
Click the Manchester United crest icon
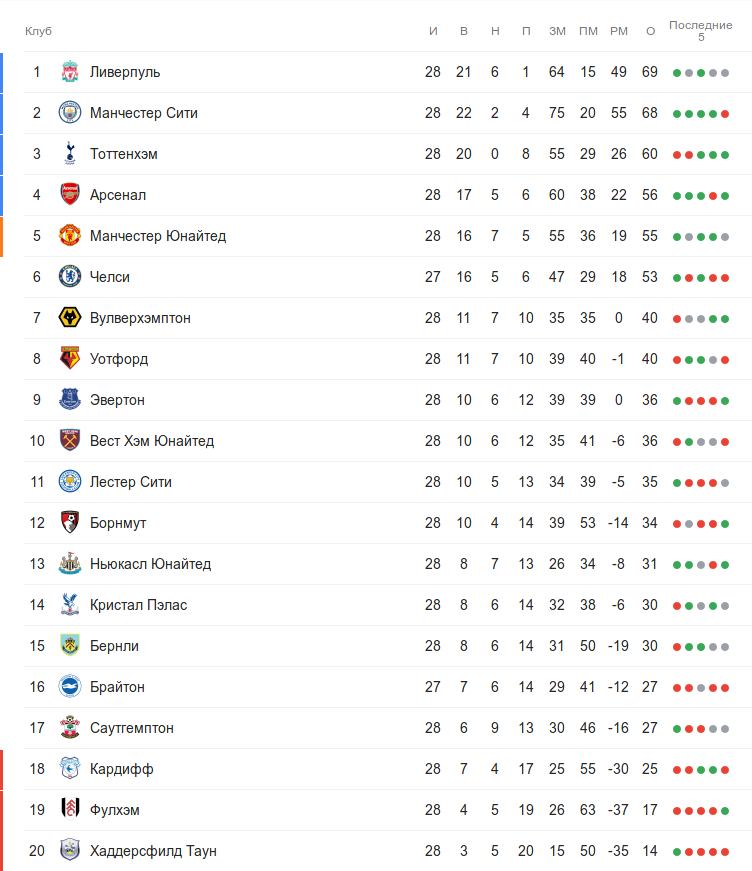point(69,236)
